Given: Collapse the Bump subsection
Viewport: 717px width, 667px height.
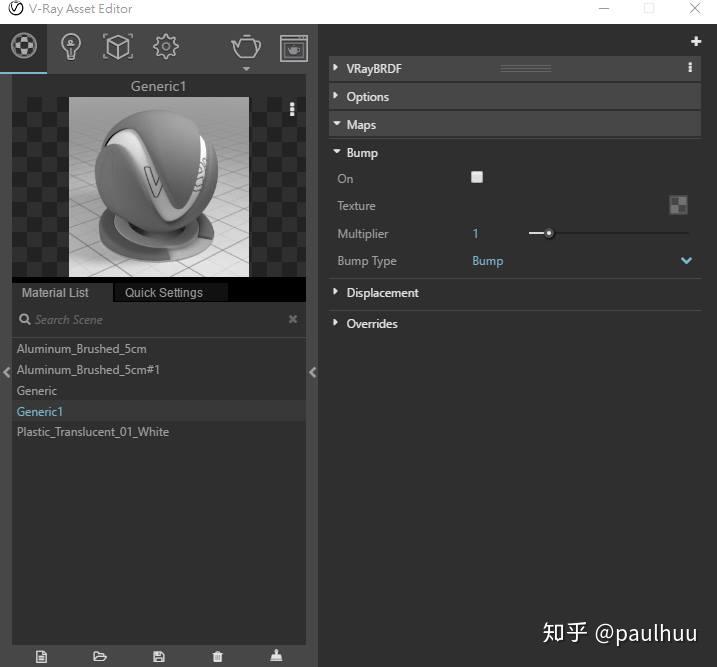Looking at the screenshot, I should tap(337, 151).
